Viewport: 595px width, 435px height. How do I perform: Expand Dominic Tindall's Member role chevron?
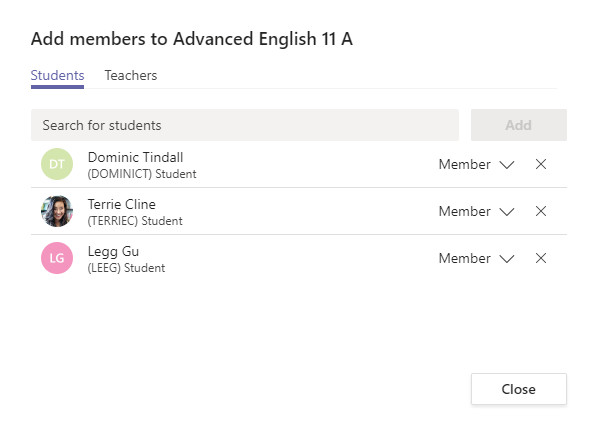pos(507,165)
